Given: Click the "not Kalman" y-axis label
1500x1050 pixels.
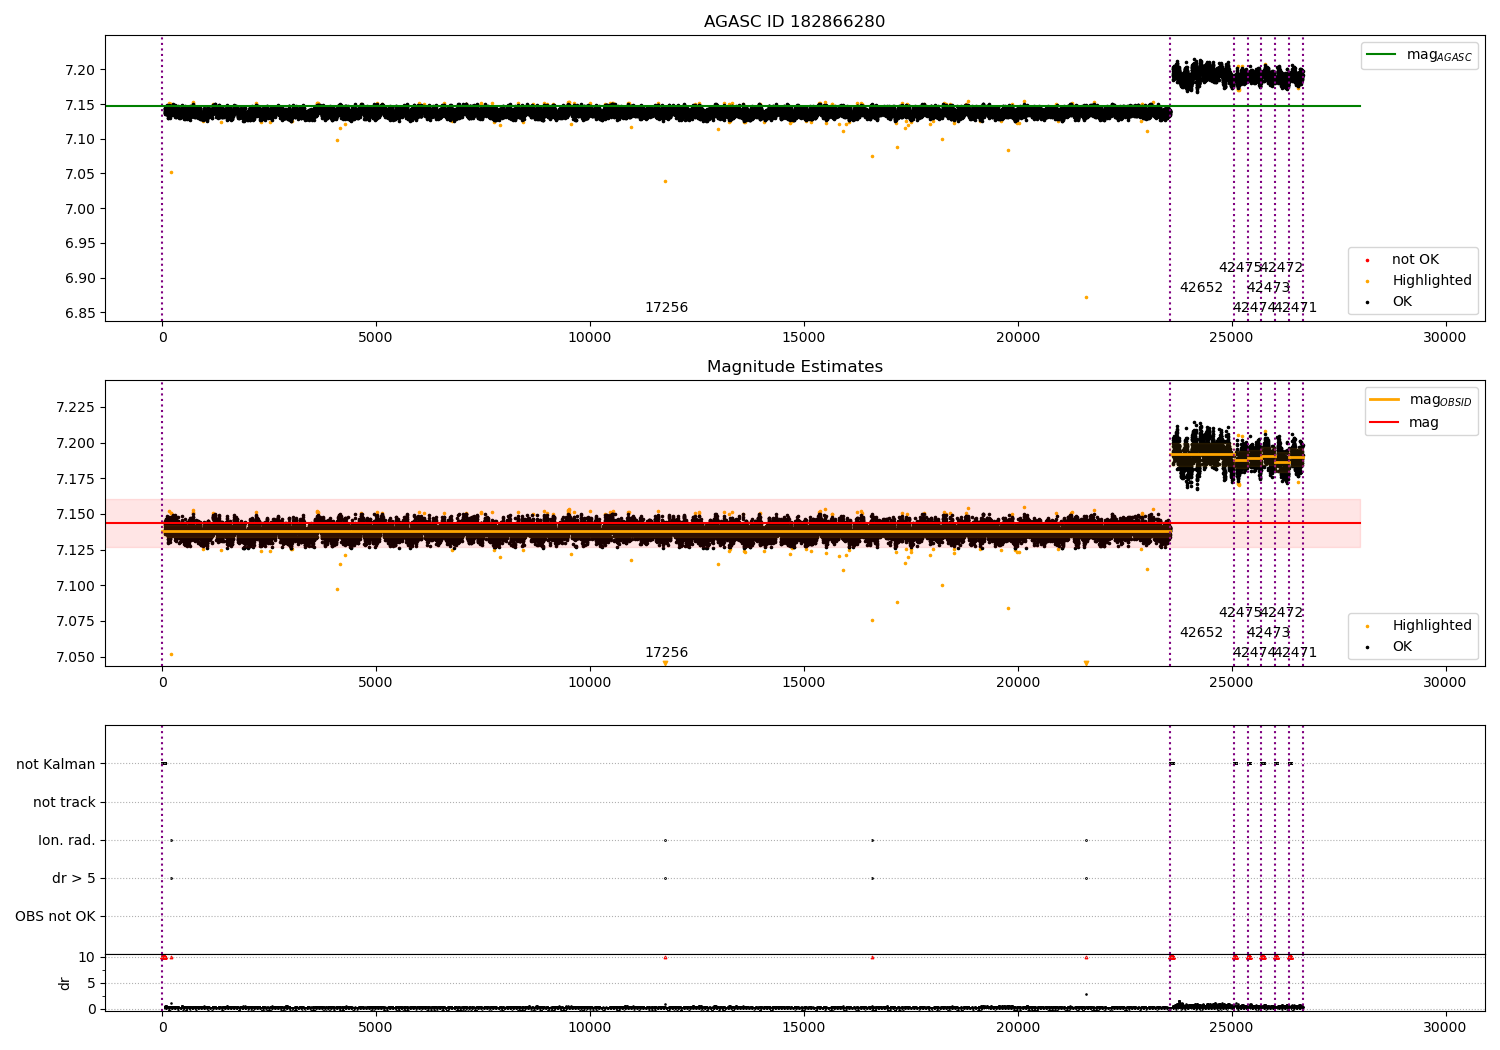Looking at the screenshot, I should click(56, 765).
